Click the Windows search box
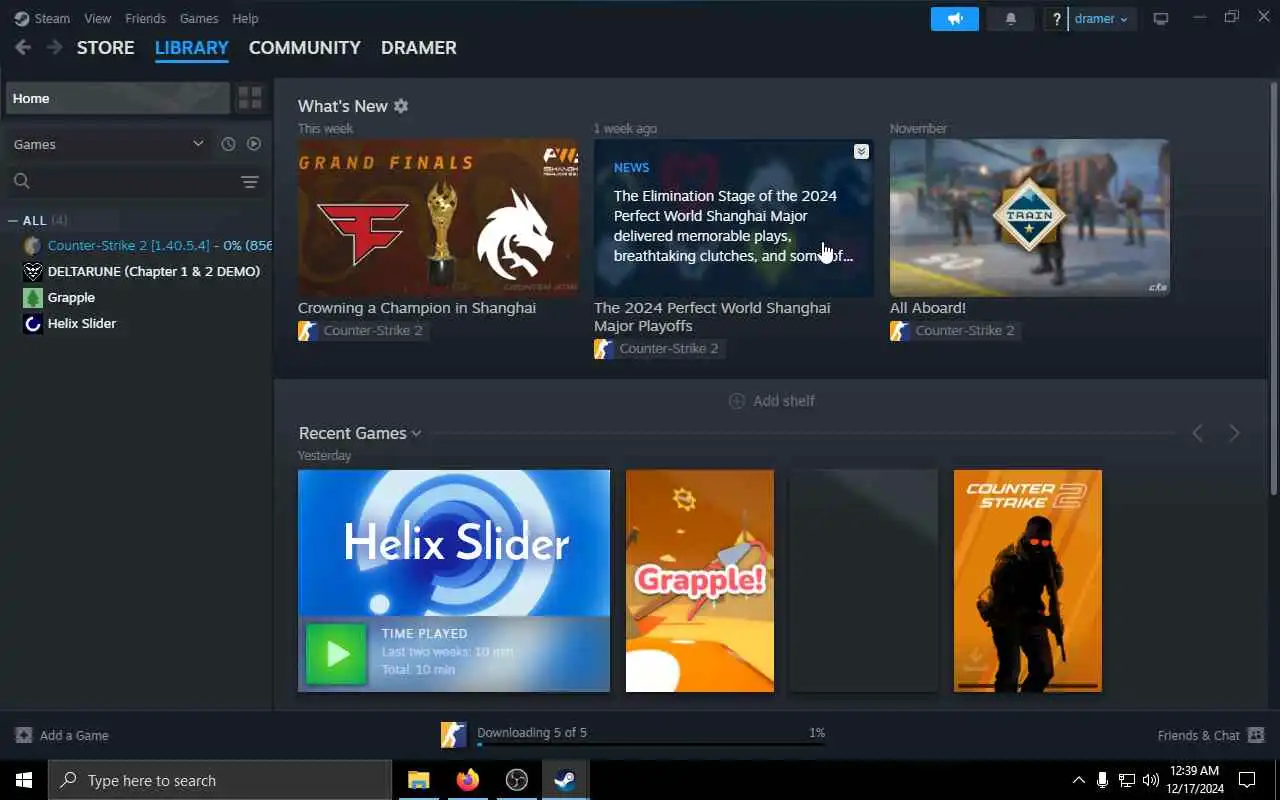This screenshot has height=800, width=1280. 220,780
